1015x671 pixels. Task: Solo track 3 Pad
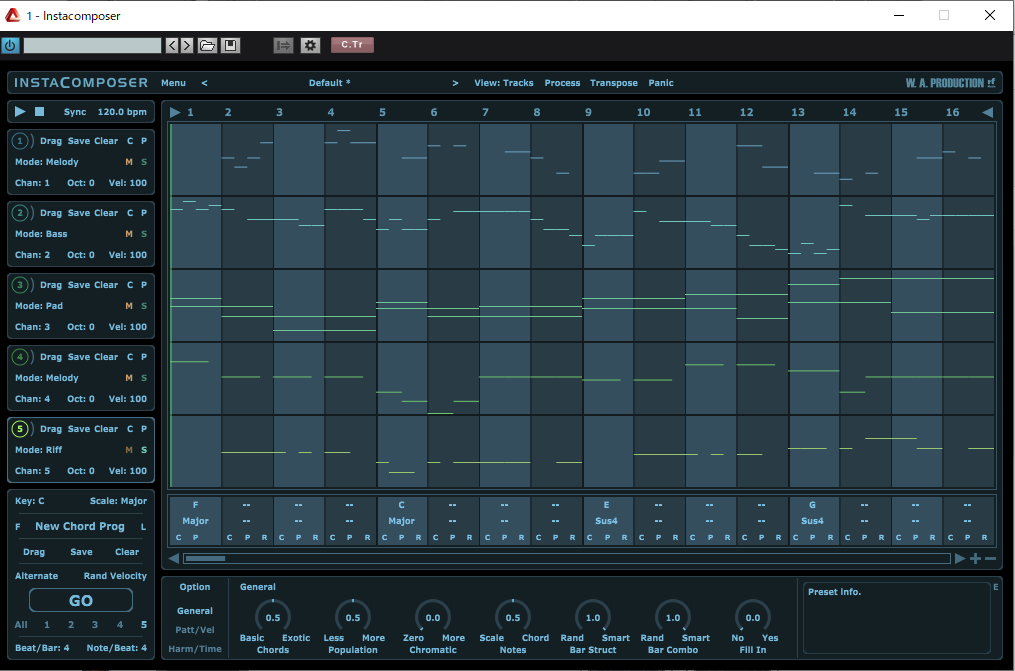point(144,305)
